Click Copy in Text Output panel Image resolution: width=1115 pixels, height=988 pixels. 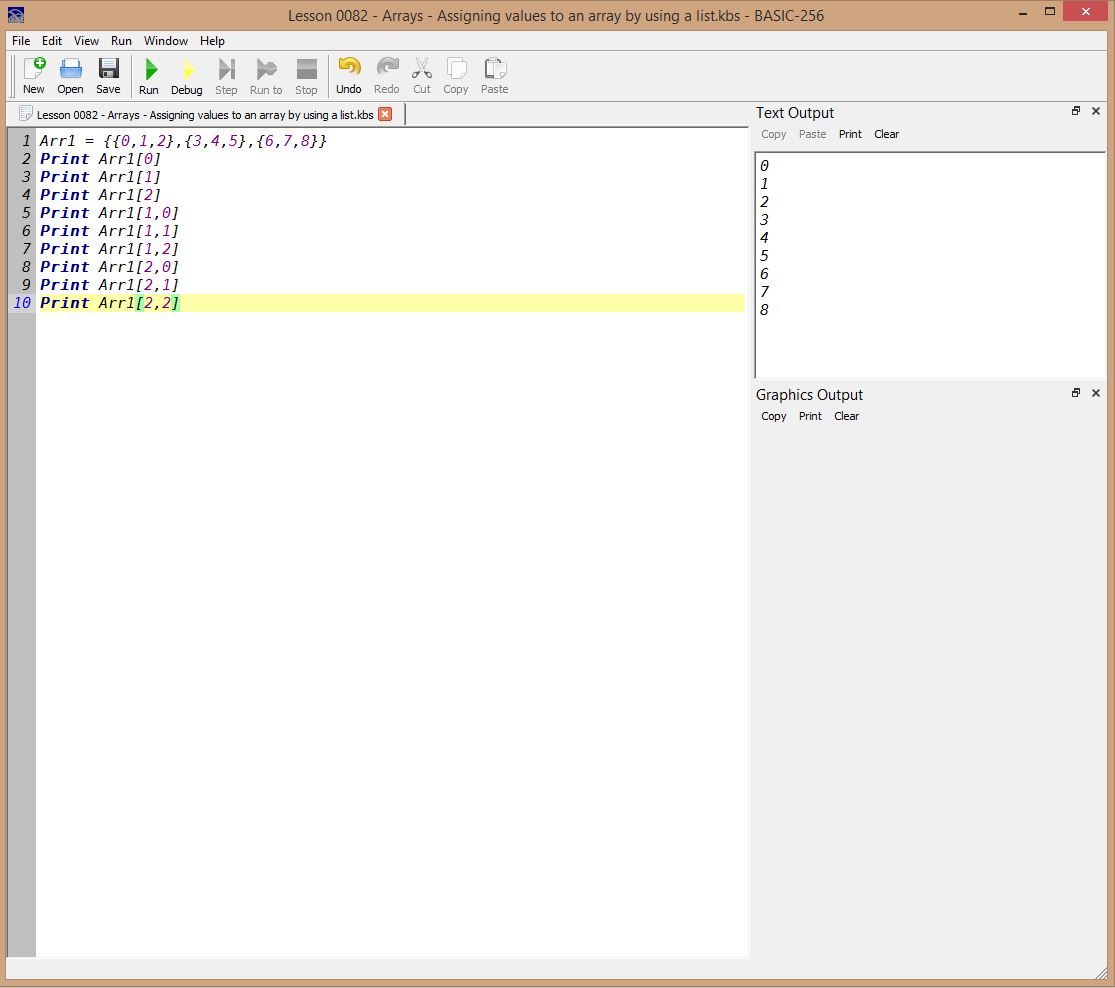pyautogui.click(x=774, y=134)
